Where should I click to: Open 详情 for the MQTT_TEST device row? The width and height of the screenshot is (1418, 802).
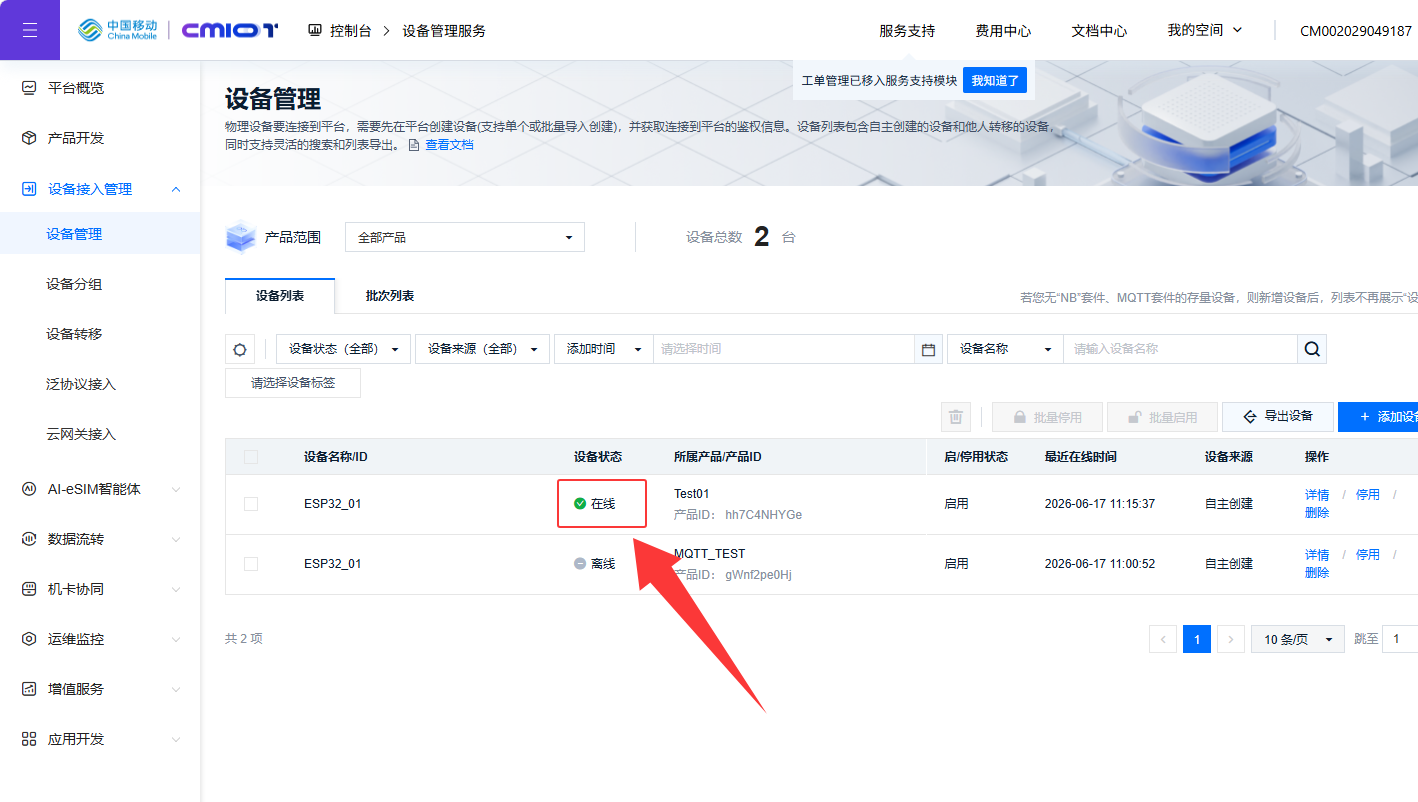tap(1317, 555)
